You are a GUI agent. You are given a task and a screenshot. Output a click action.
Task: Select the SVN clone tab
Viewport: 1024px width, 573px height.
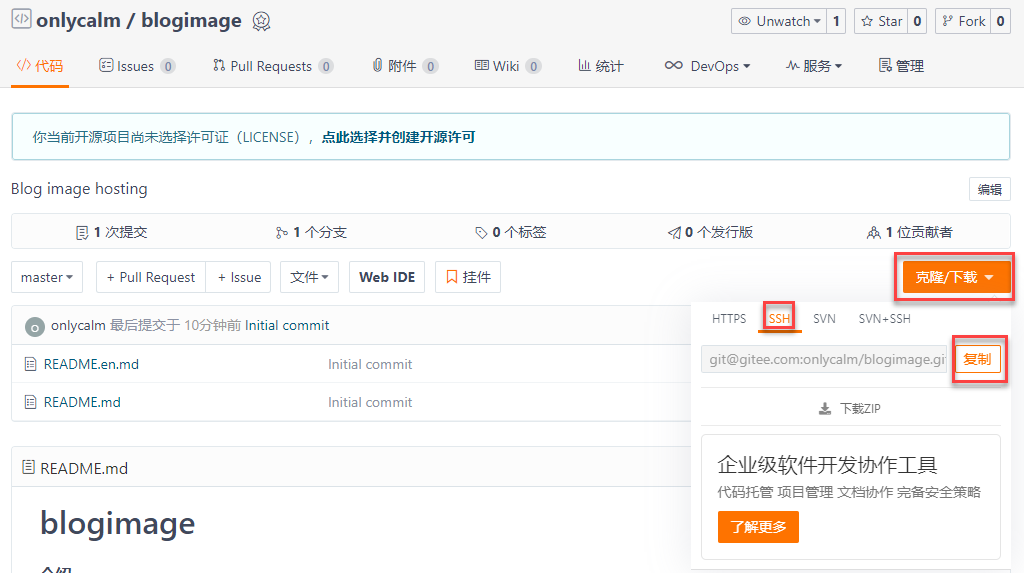(x=824, y=319)
